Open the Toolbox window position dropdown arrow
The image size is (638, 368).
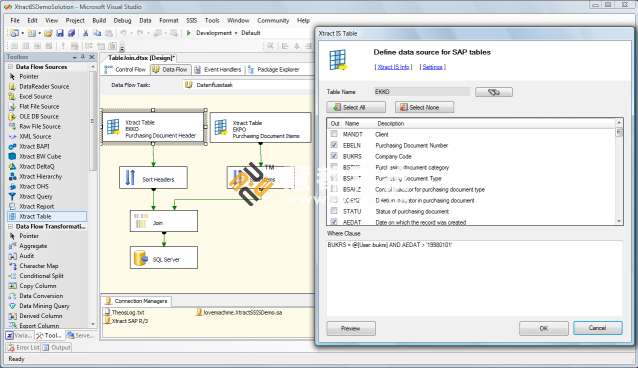pos(75,57)
